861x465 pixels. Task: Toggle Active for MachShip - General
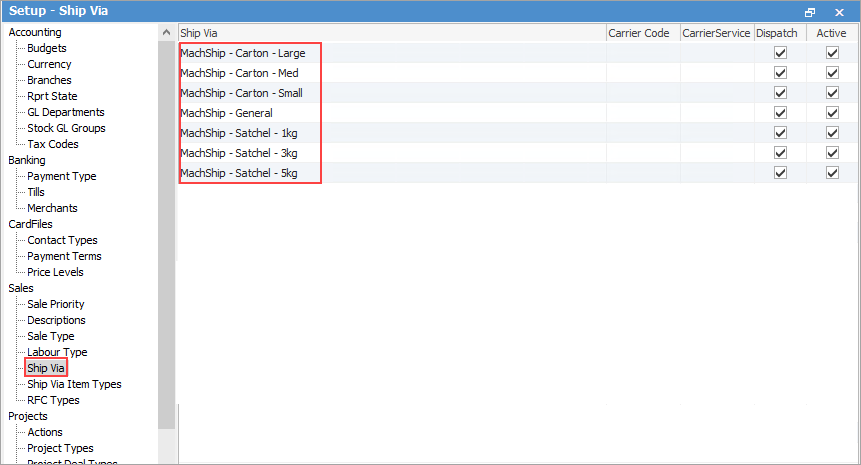click(x=832, y=113)
